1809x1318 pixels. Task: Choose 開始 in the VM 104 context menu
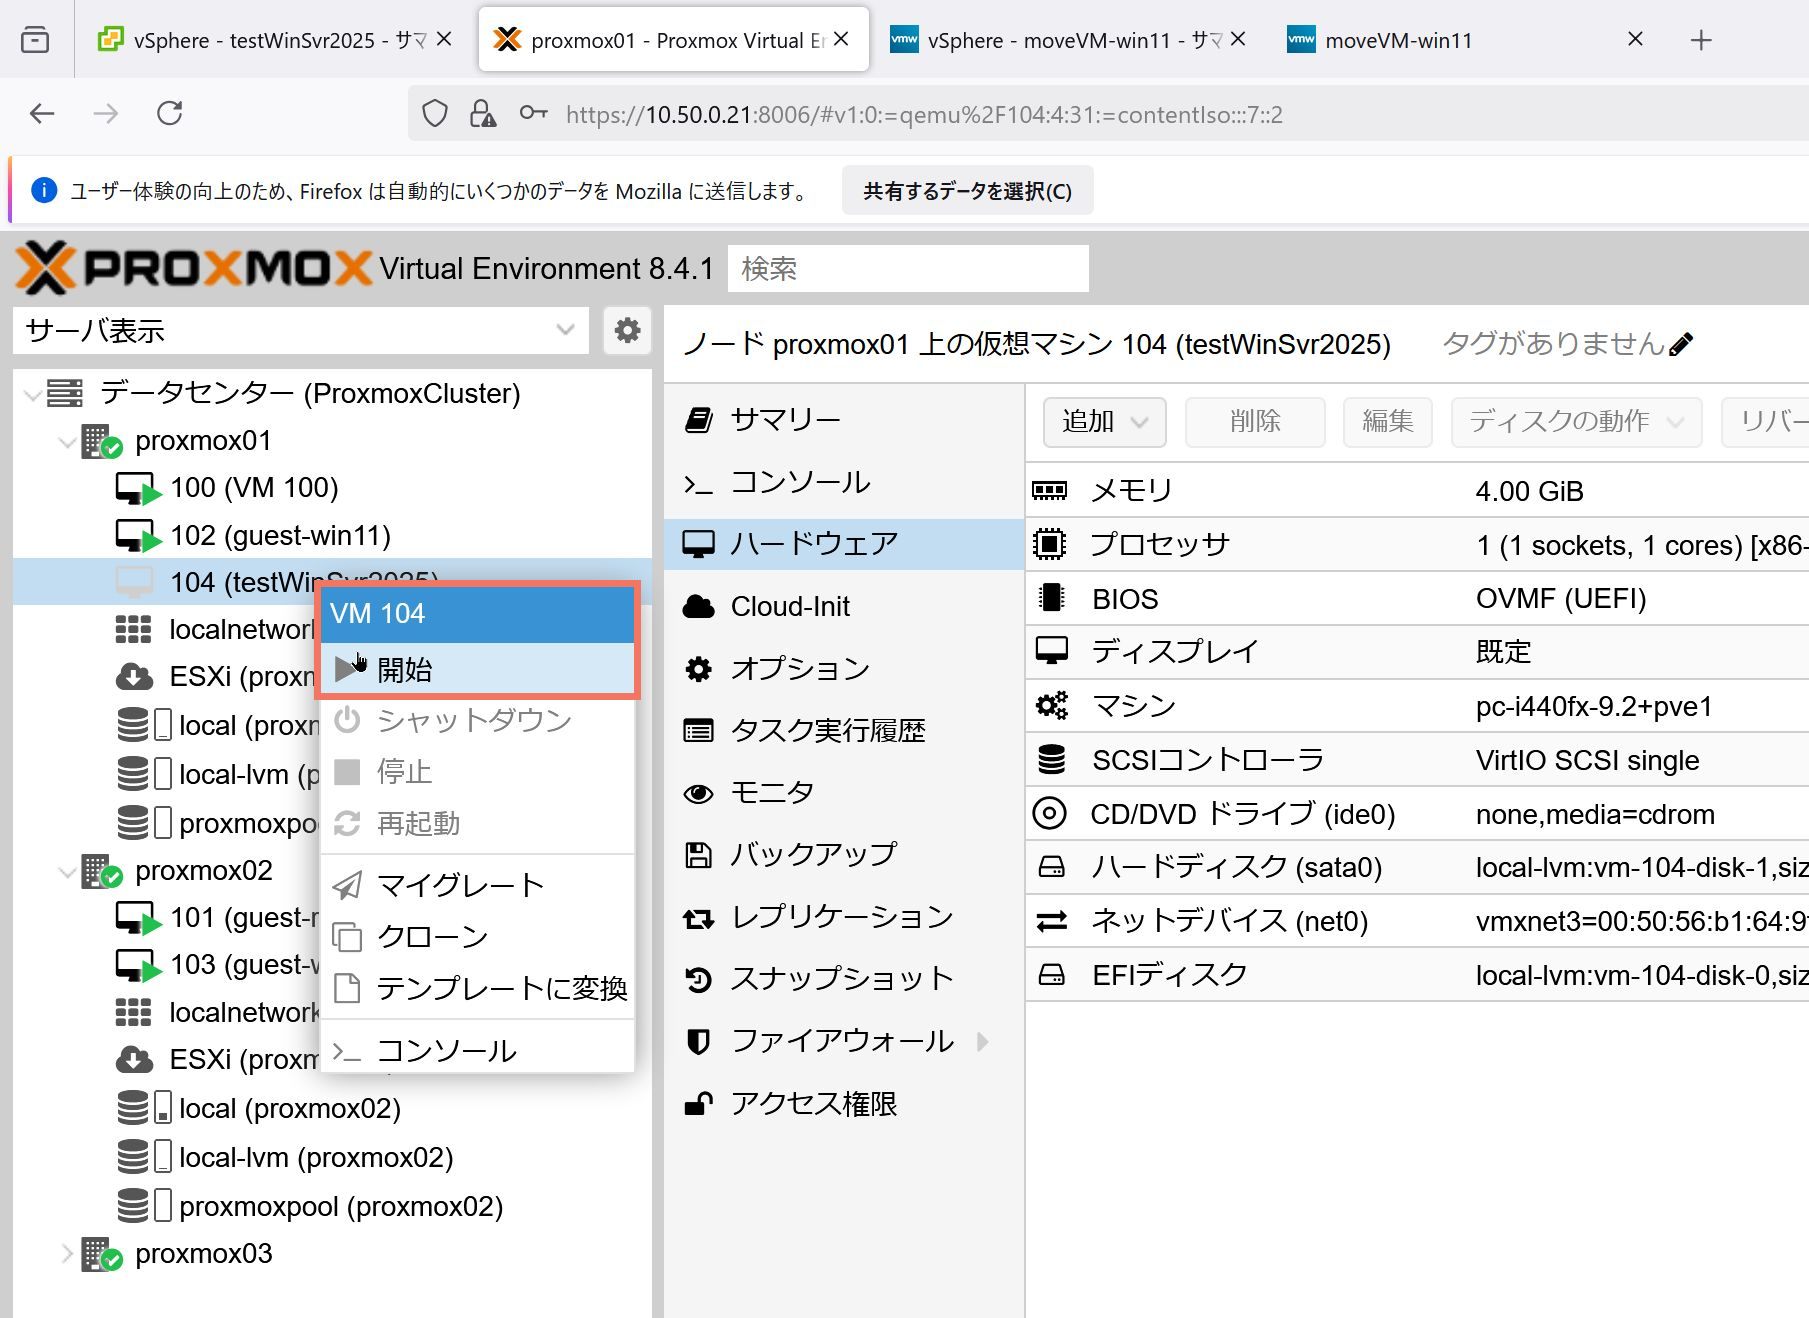coord(405,669)
